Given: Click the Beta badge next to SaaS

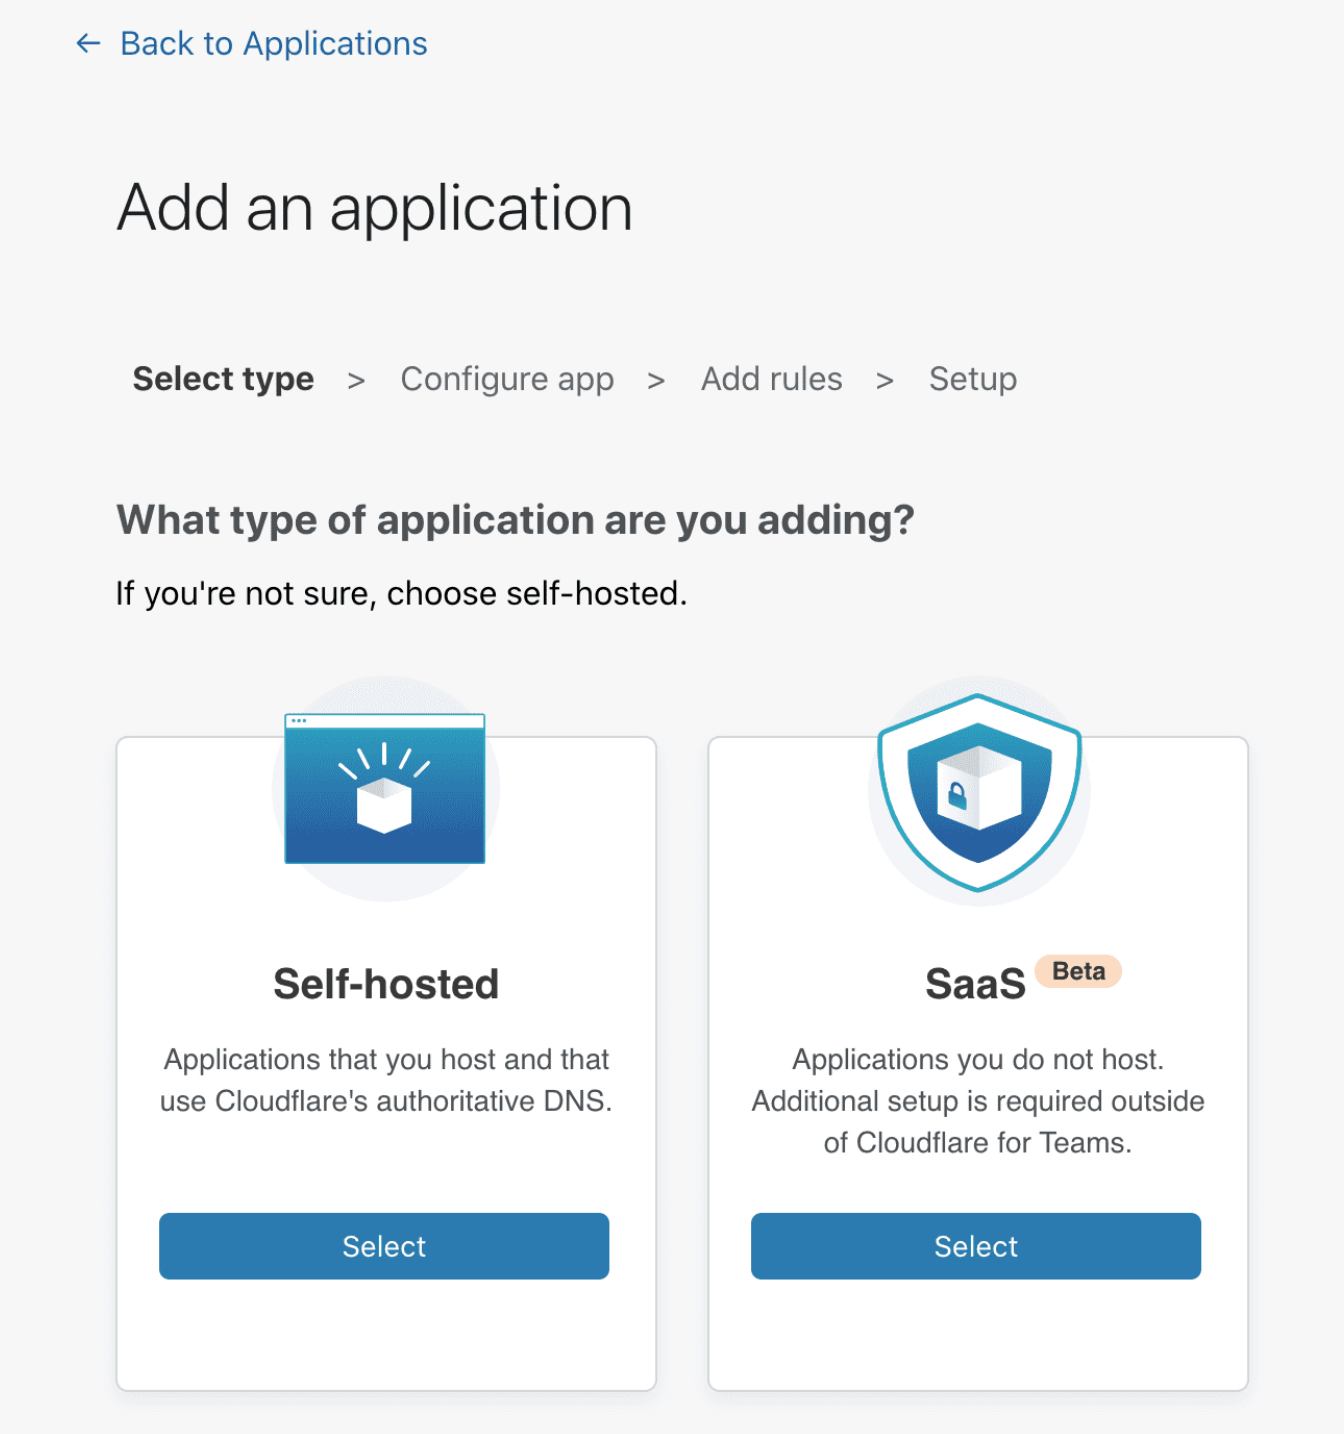Looking at the screenshot, I should coord(1077,971).
